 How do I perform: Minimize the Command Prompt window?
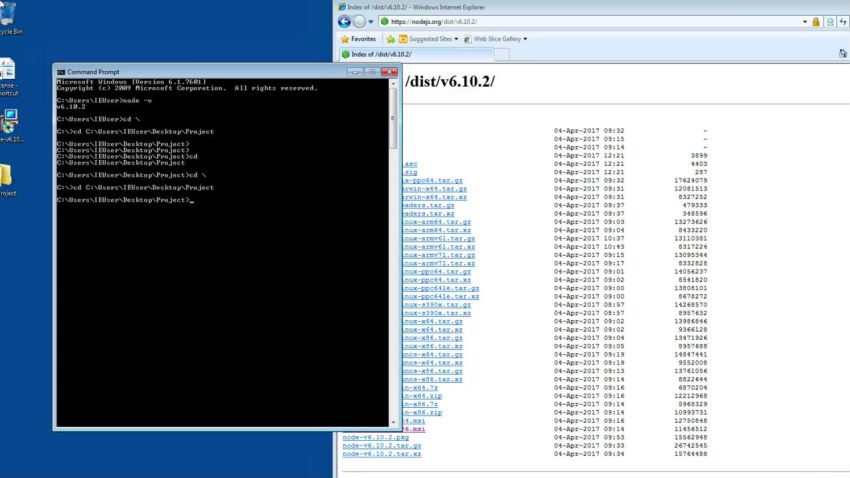pos(355,72)
